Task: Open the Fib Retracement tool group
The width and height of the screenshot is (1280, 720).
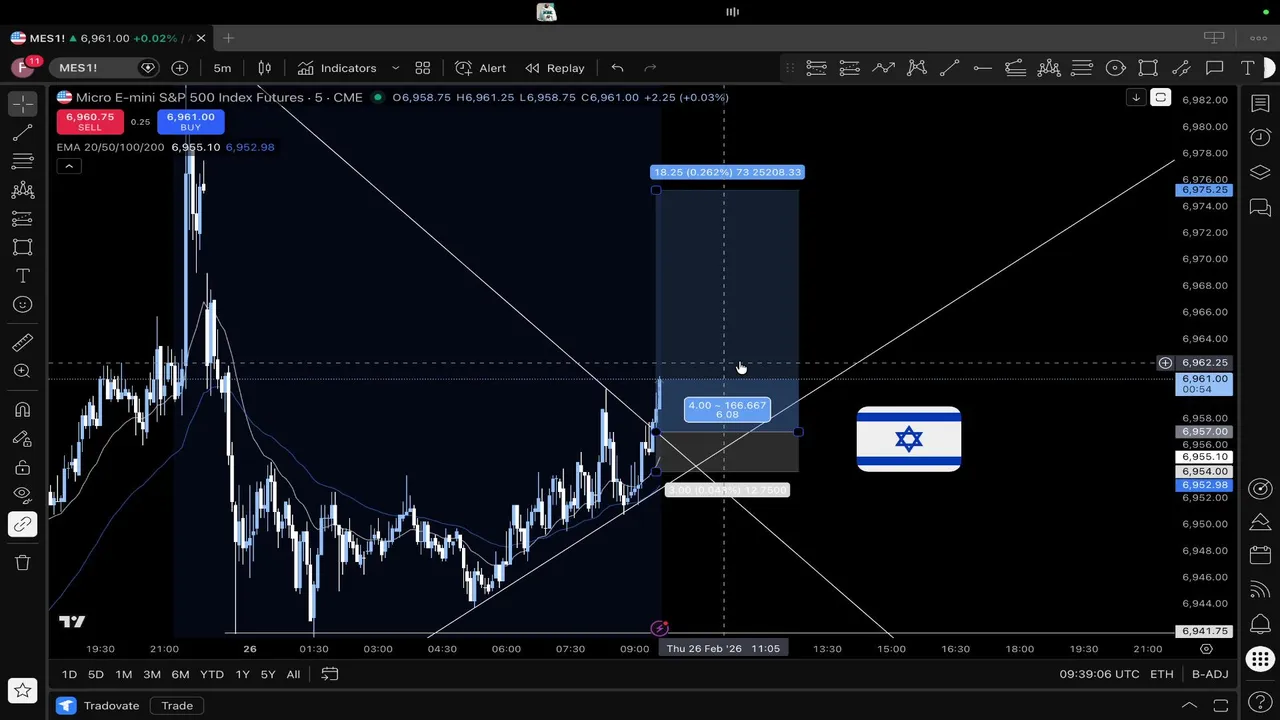Action: click(x=23, y=161)
